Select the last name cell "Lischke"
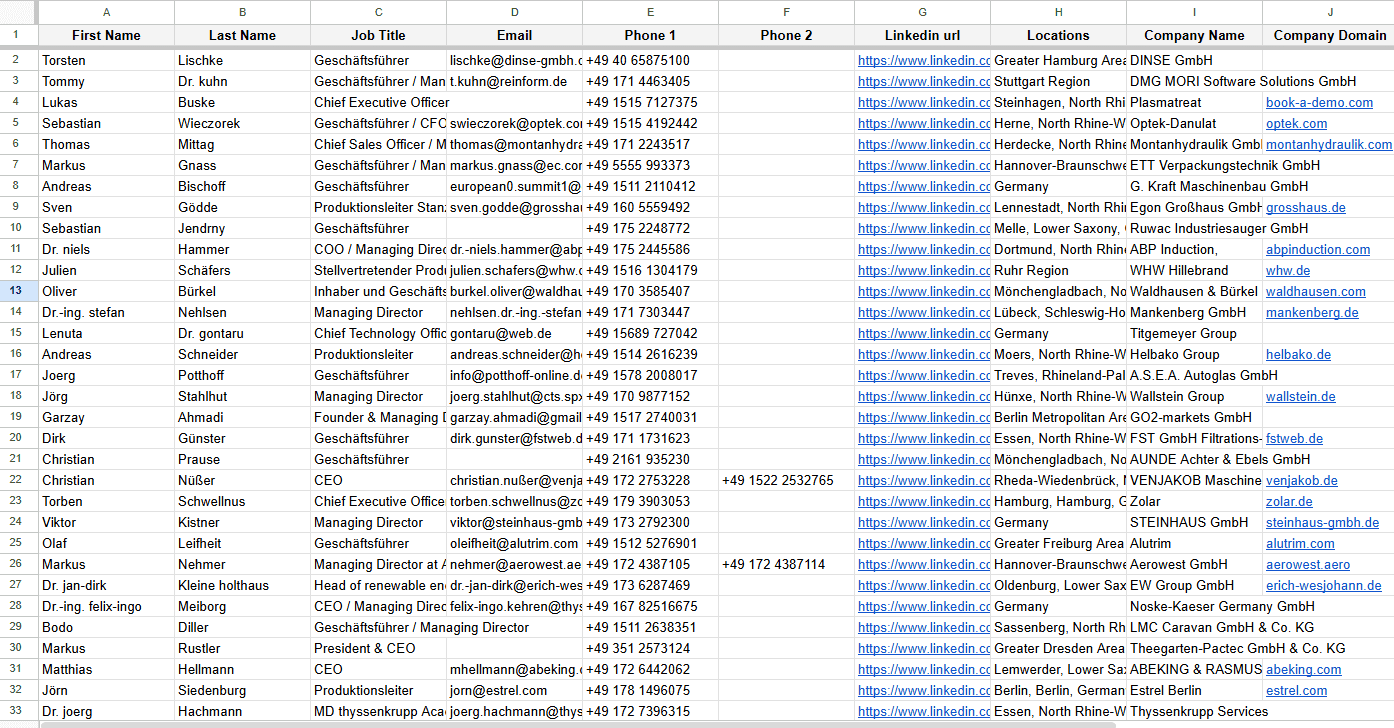 [243, 60]
